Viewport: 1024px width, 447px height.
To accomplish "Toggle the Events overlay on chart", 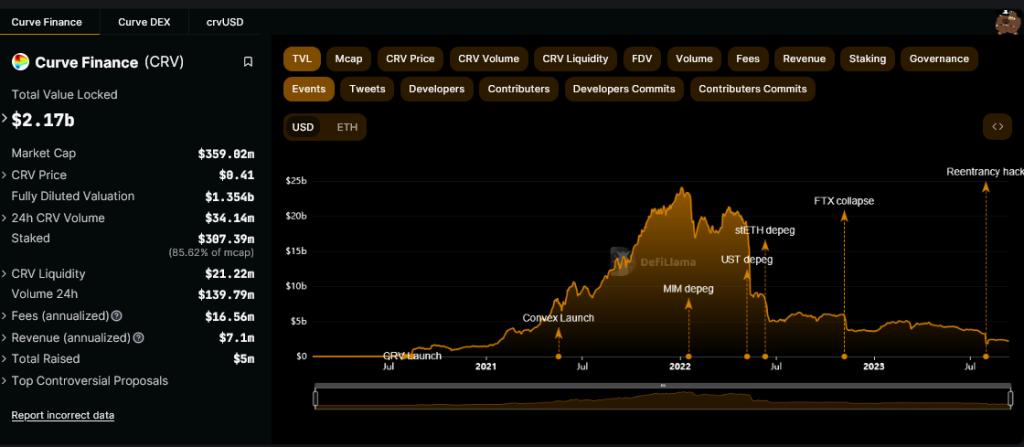I will [x=308, y=89].
